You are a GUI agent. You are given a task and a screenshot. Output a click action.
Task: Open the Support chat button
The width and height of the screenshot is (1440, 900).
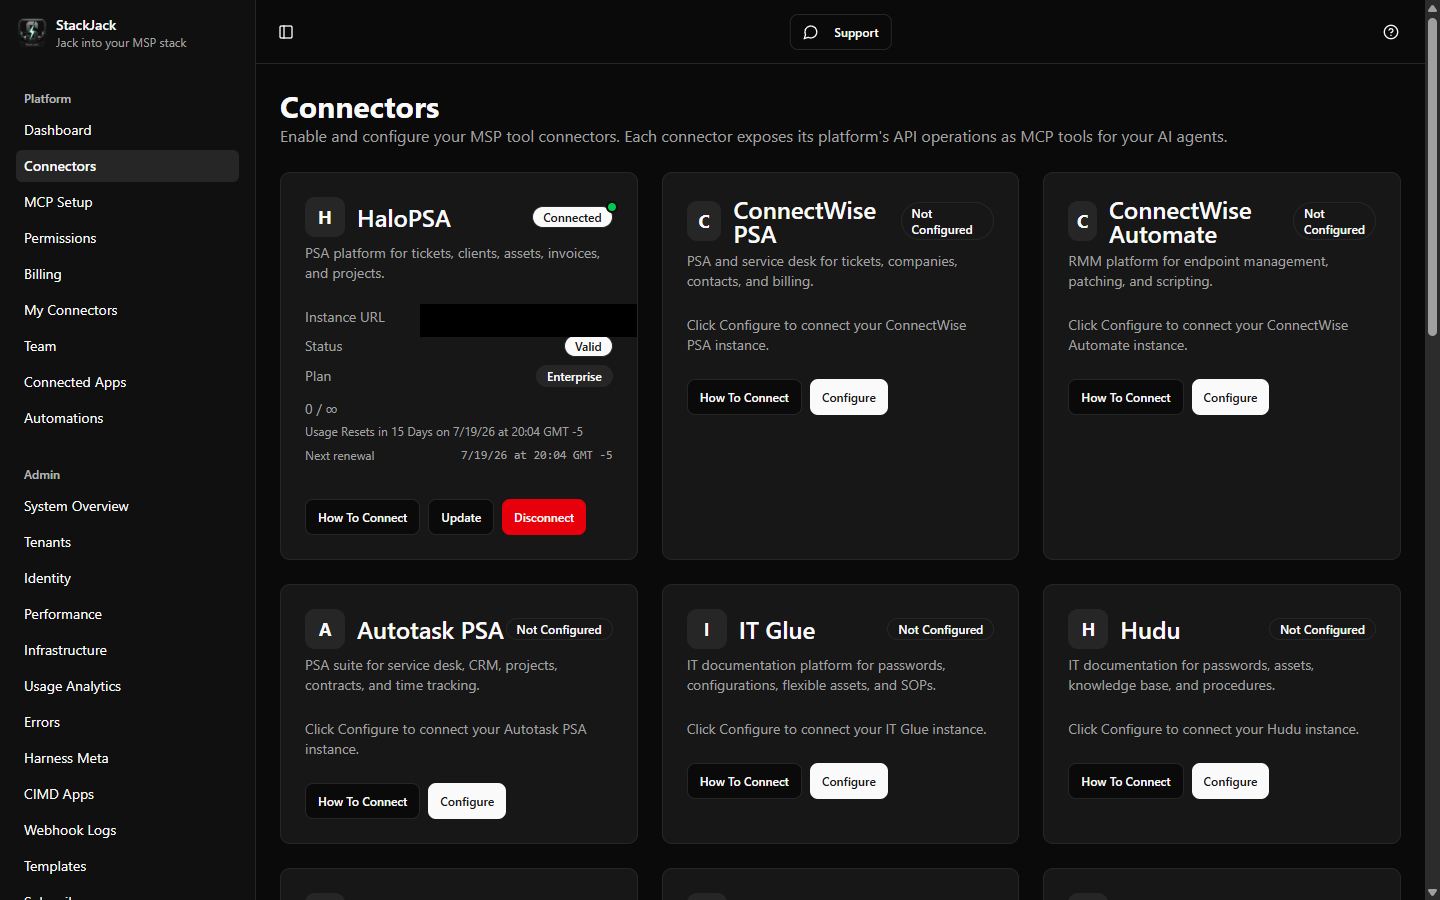[x=841, y=32]
